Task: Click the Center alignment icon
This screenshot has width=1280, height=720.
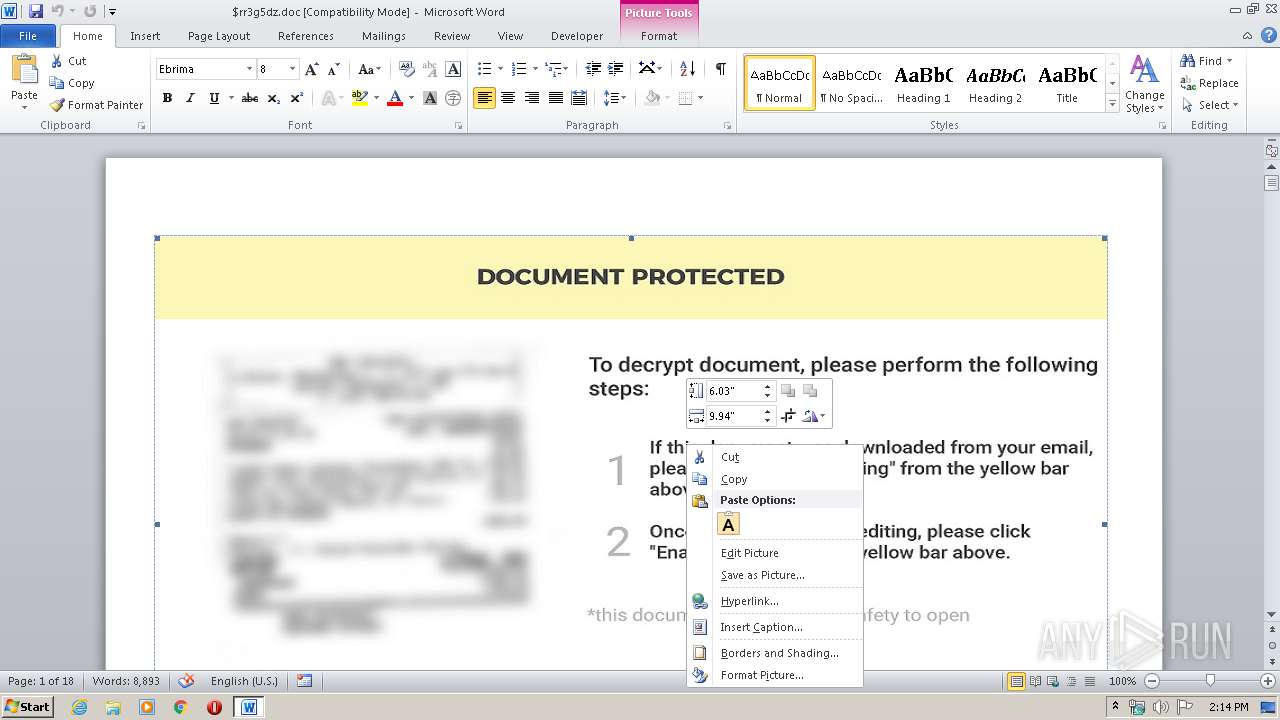Action: coord(508,98)
